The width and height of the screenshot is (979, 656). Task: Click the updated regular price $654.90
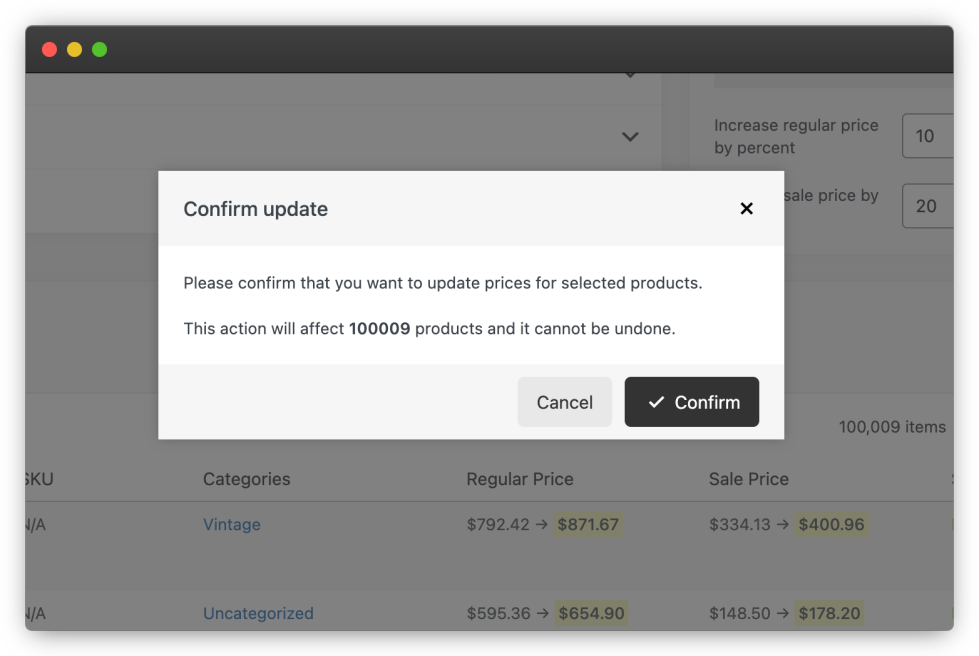point(591,613)
